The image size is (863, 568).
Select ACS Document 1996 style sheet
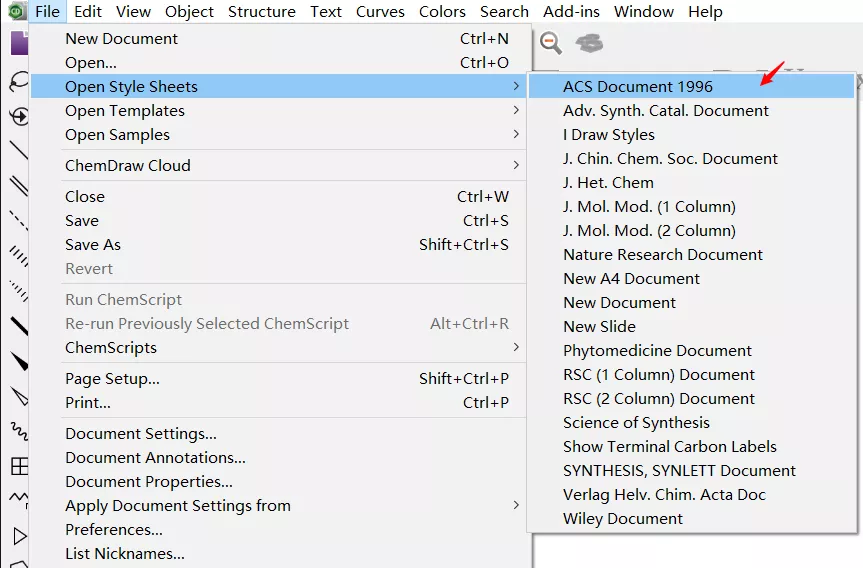click(x=691, y=86)
